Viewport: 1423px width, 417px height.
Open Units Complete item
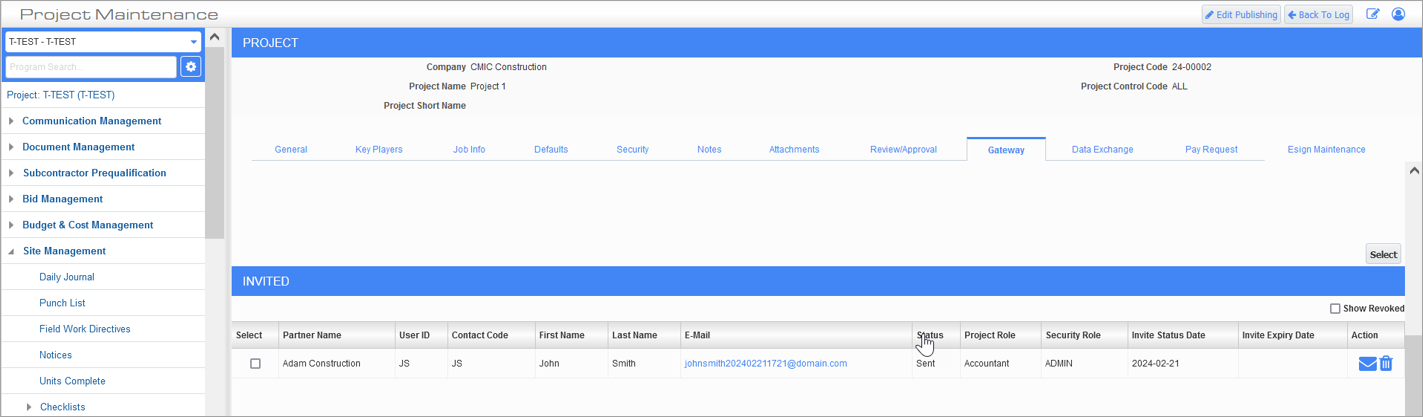point(72,381)
